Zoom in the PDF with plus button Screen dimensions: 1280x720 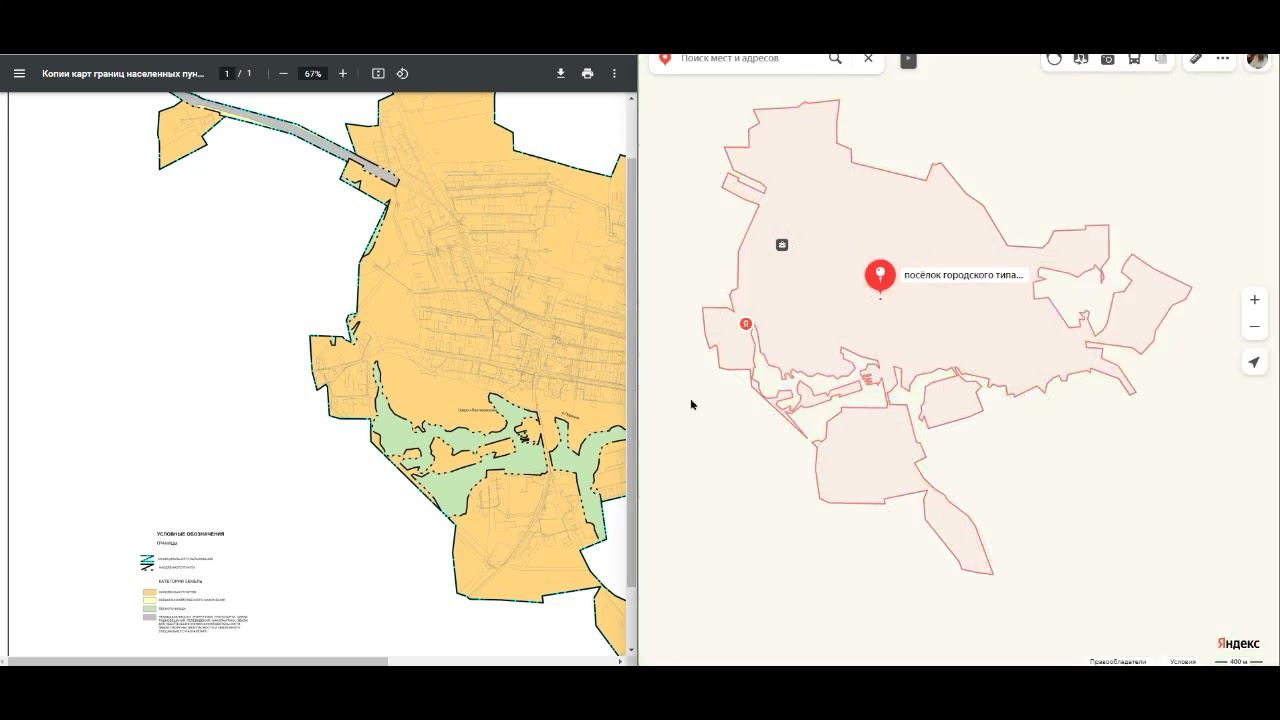(x=343, y=73)
